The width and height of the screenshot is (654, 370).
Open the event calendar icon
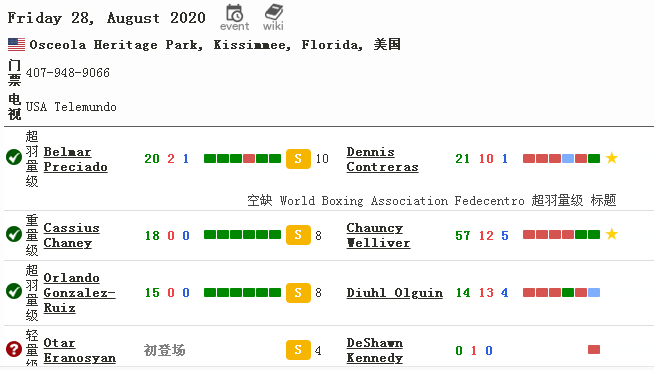click(x=234, y=17)
